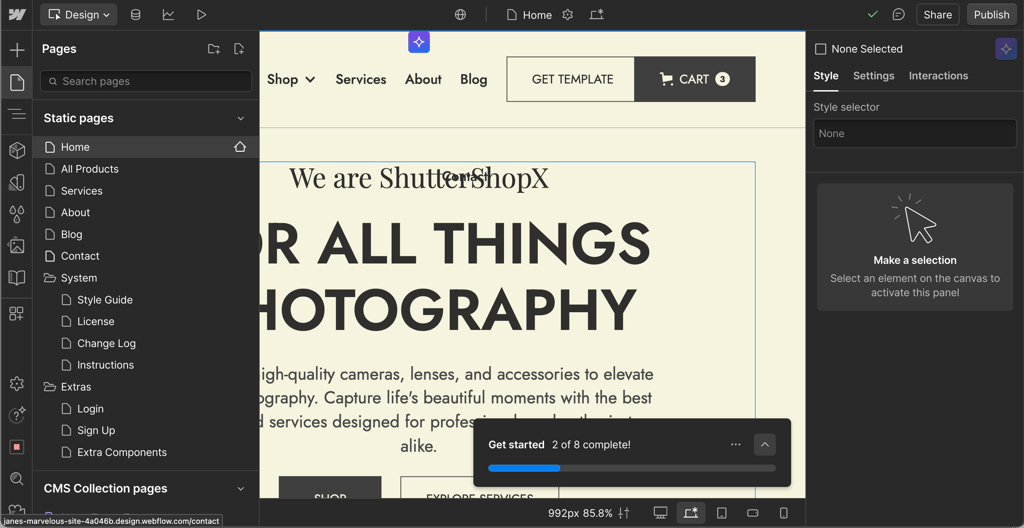Open the Sign Up page

[146, 431]
